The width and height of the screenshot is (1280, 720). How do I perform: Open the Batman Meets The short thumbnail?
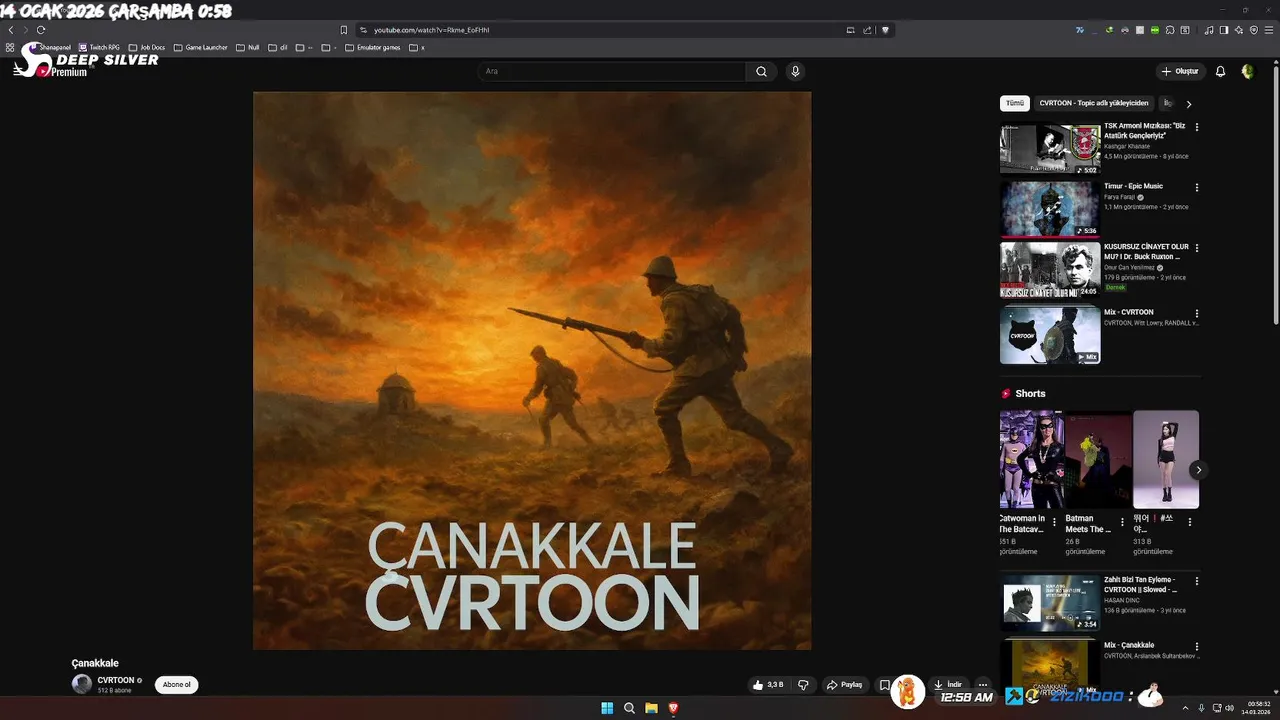coord(1098,459)
